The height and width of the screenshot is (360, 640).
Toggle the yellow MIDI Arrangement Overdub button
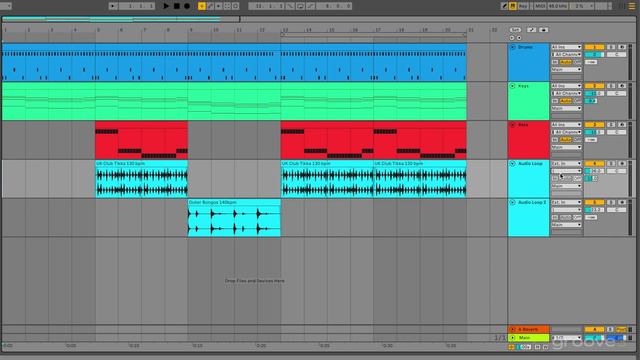click(202, 6)
